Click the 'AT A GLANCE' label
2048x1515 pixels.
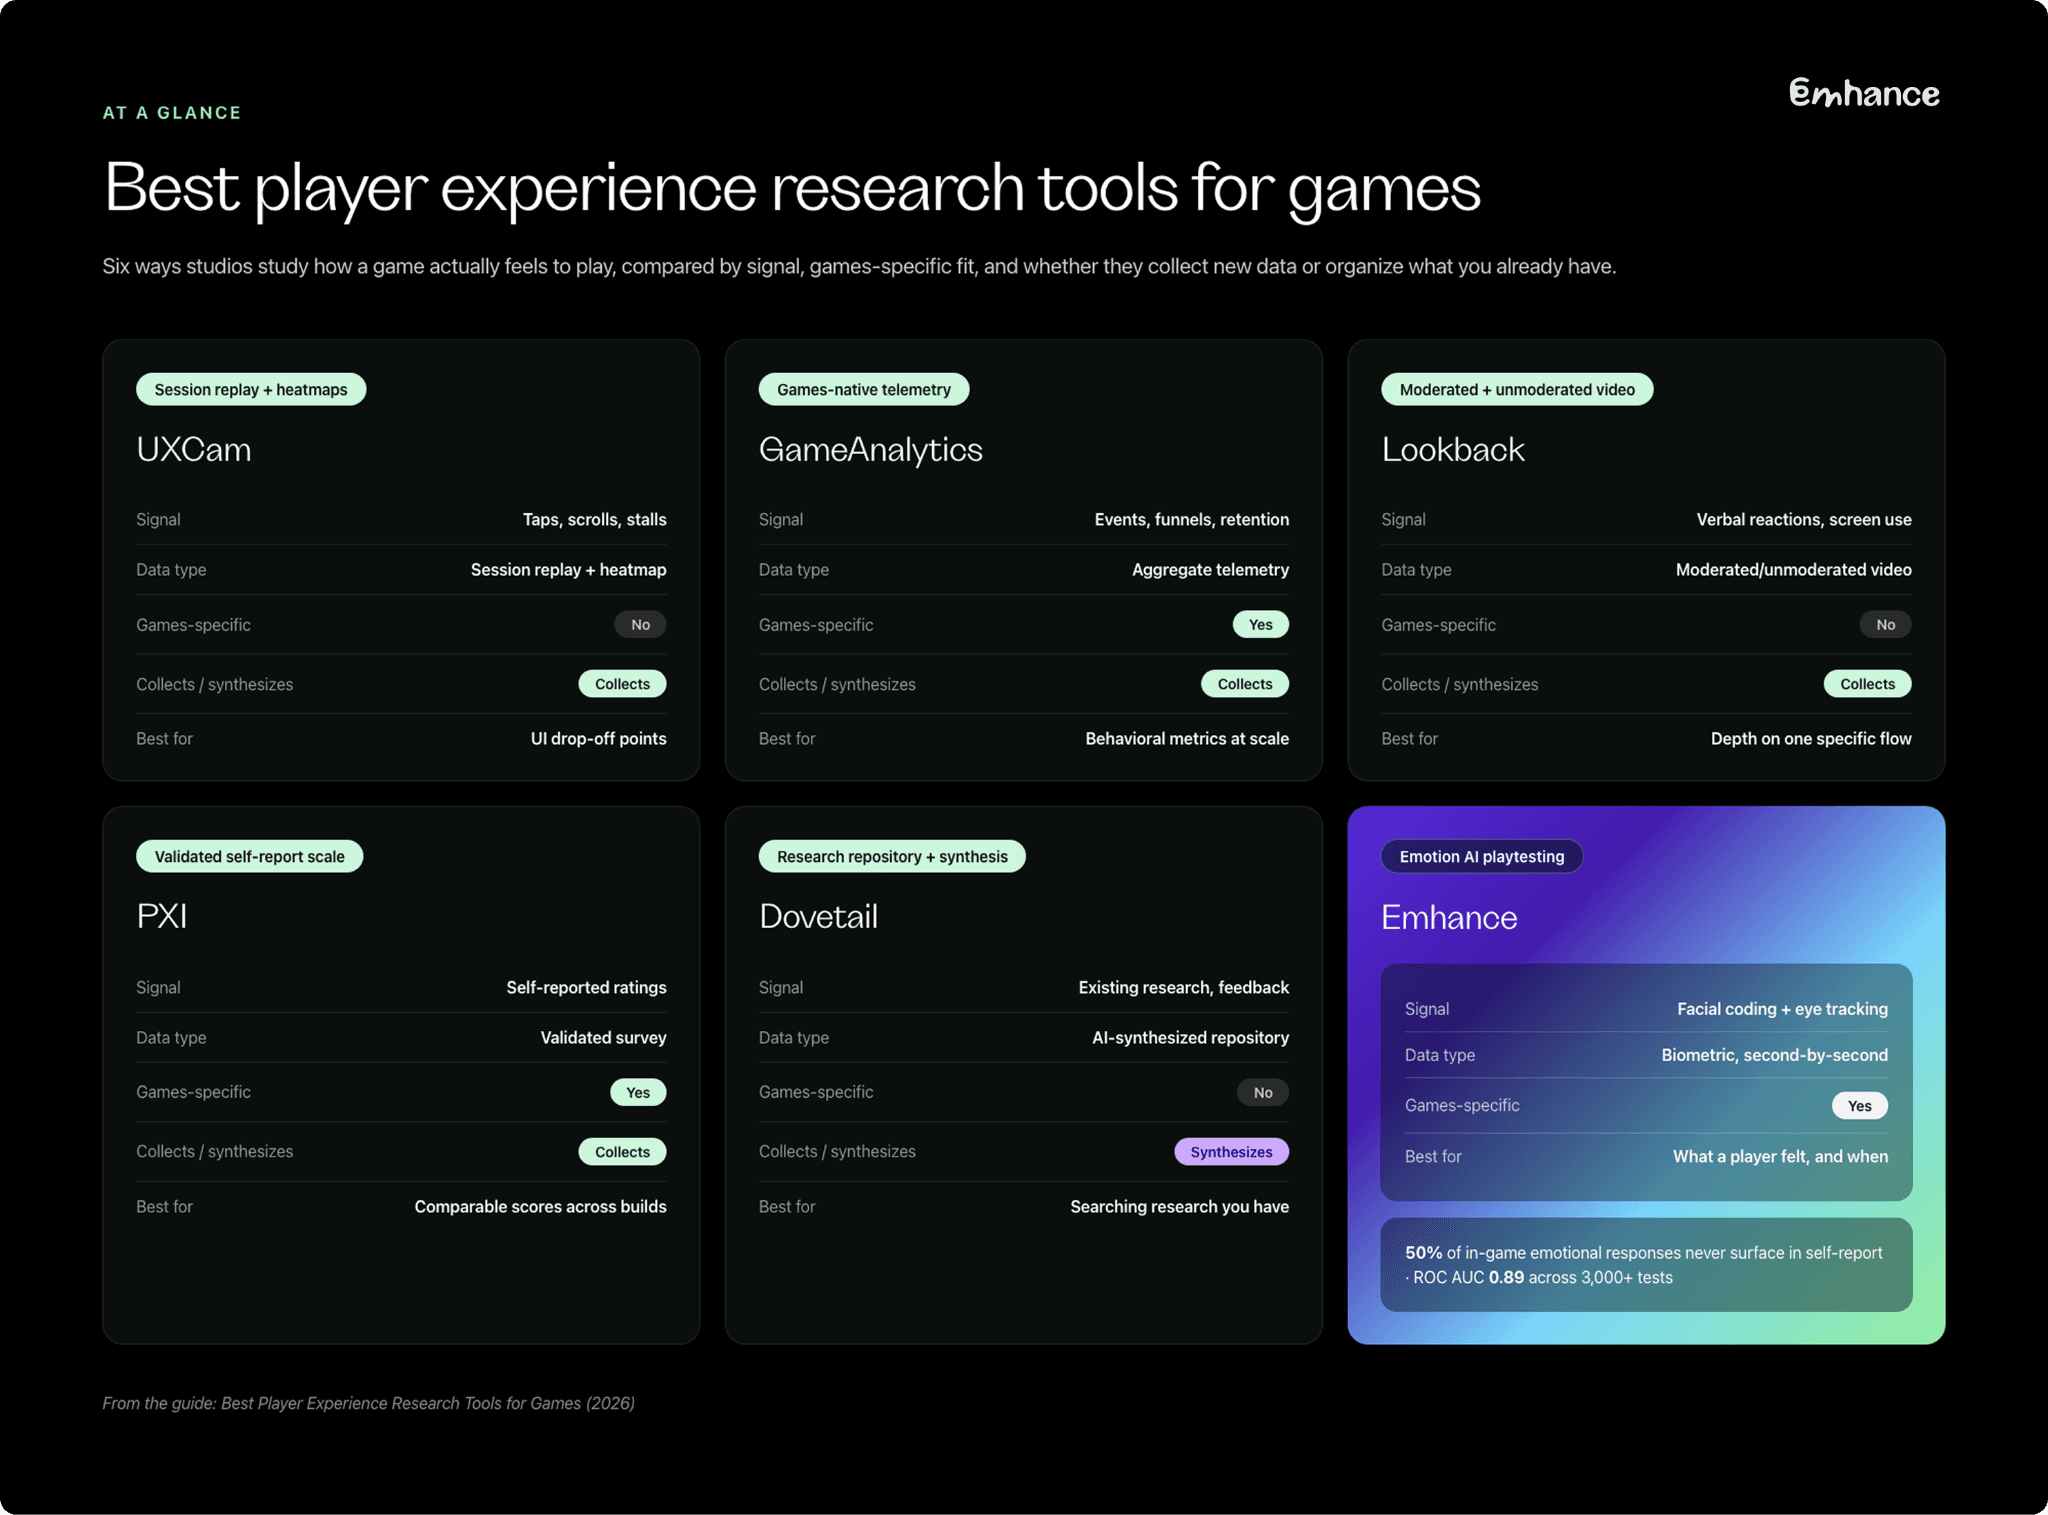coord(172,113)
